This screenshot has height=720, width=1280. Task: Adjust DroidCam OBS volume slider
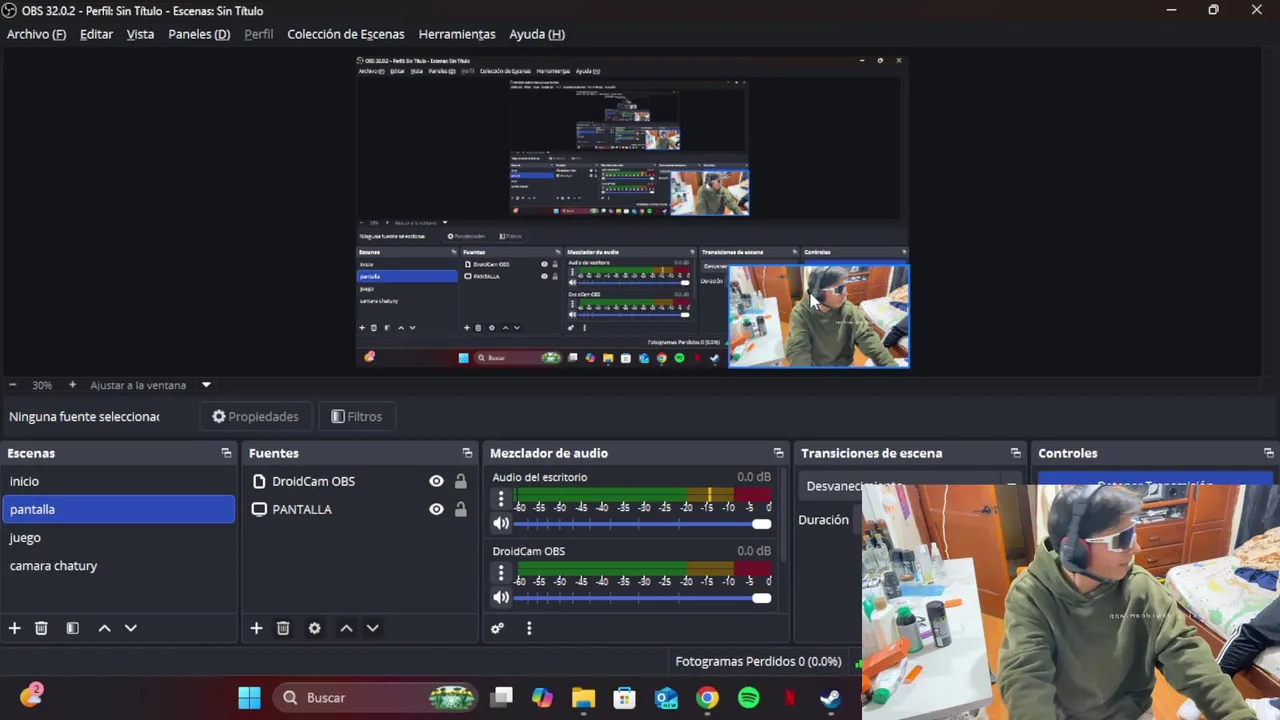click(x=642, y=598)
